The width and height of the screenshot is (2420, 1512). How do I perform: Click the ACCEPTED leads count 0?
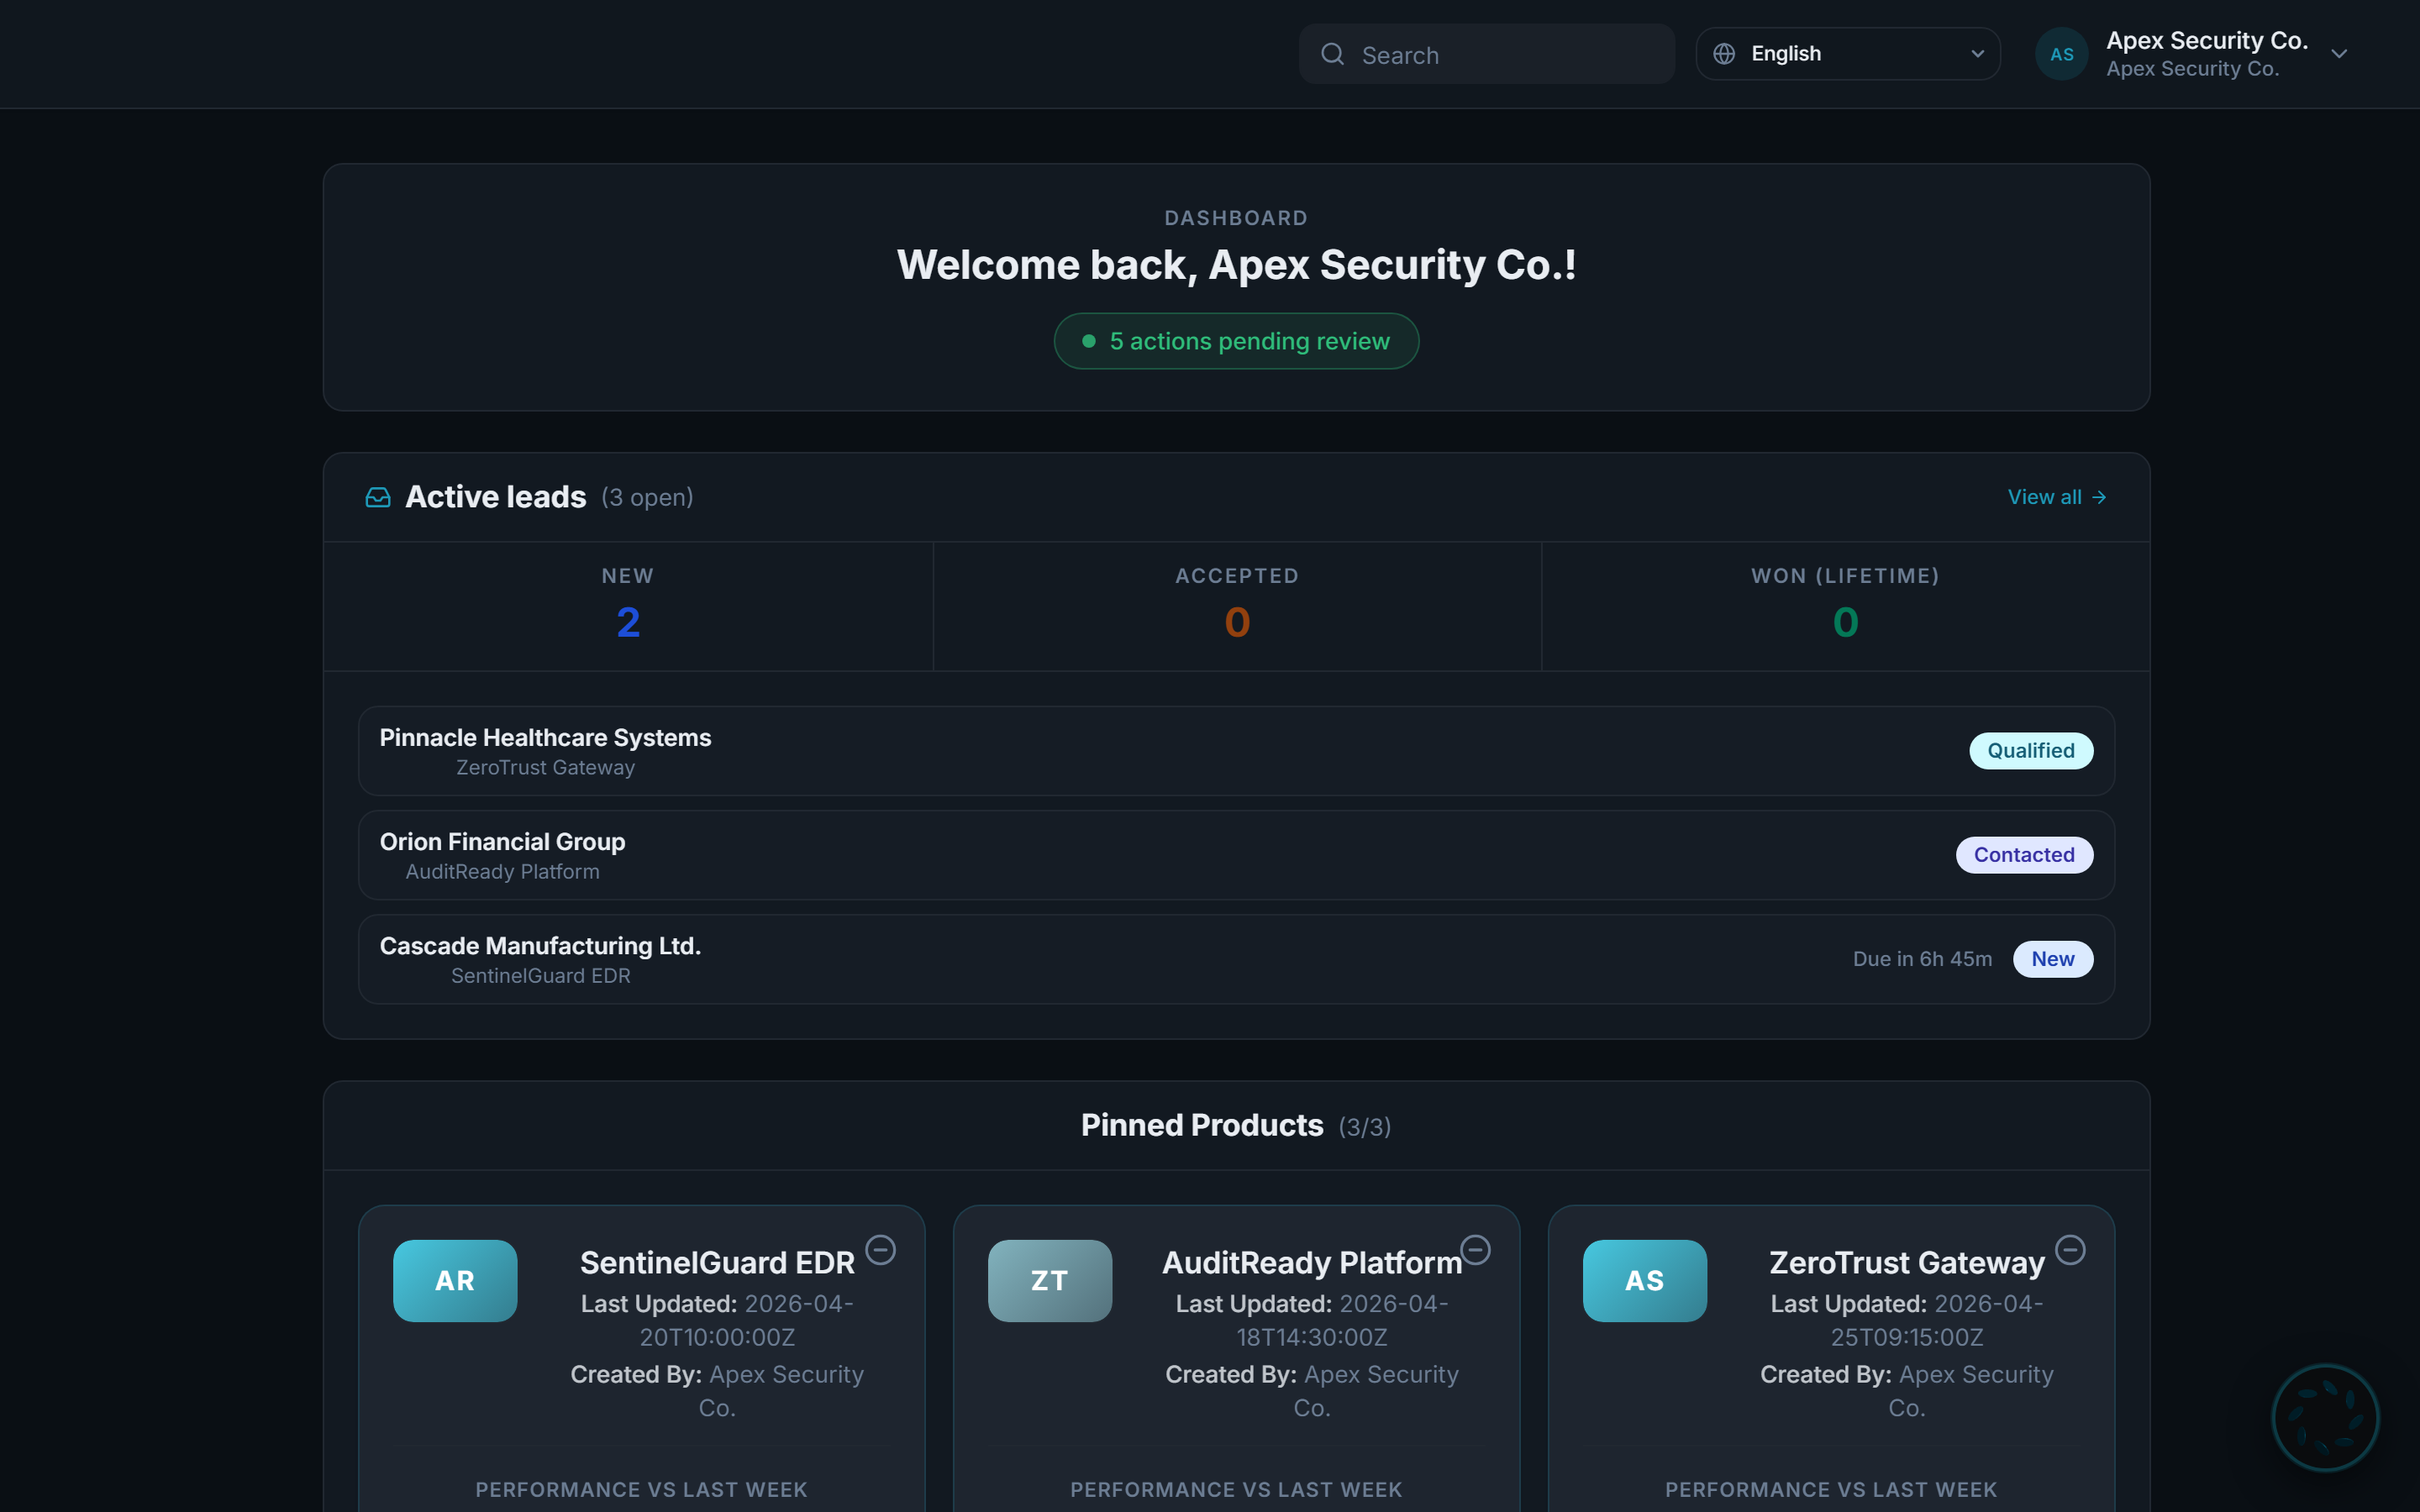pyautogui.click(x=1237, y=623)
